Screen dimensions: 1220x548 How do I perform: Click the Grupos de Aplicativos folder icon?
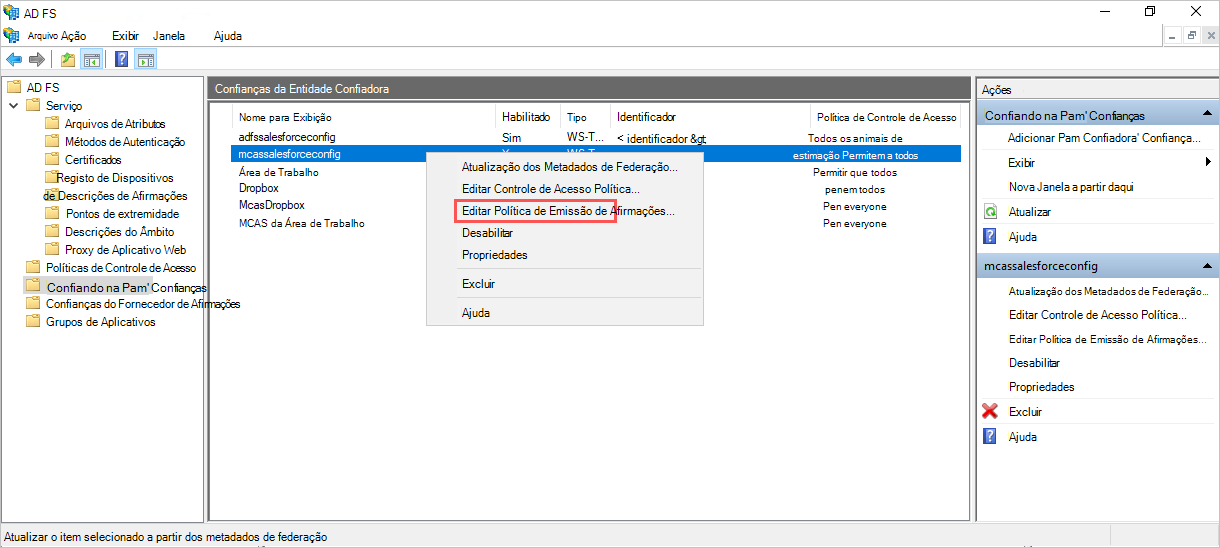click(x=33, y=321)
